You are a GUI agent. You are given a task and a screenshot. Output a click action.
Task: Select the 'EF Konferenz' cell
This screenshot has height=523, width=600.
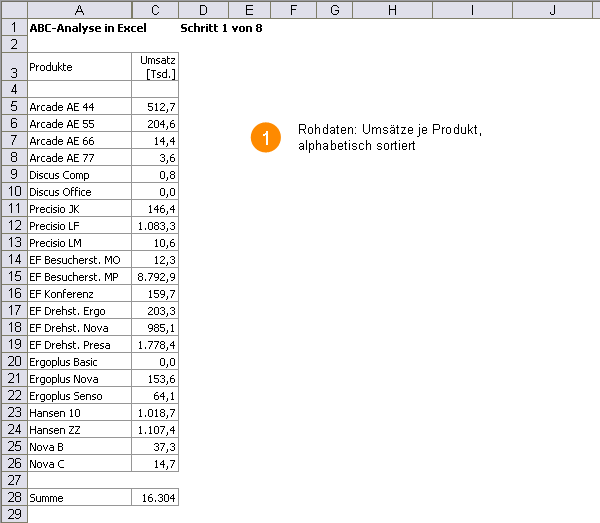click(x=80, y=293)
